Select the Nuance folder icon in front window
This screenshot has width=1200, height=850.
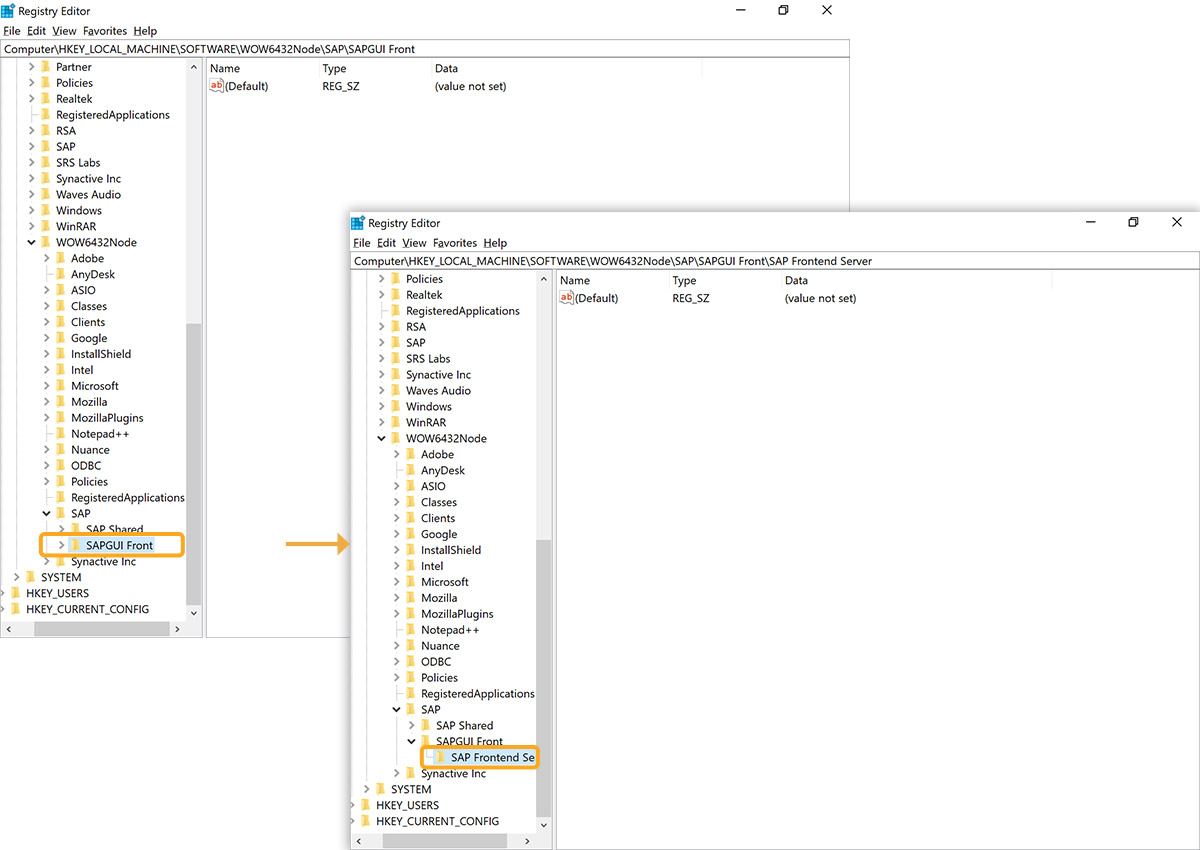click(x=410, y=646)
